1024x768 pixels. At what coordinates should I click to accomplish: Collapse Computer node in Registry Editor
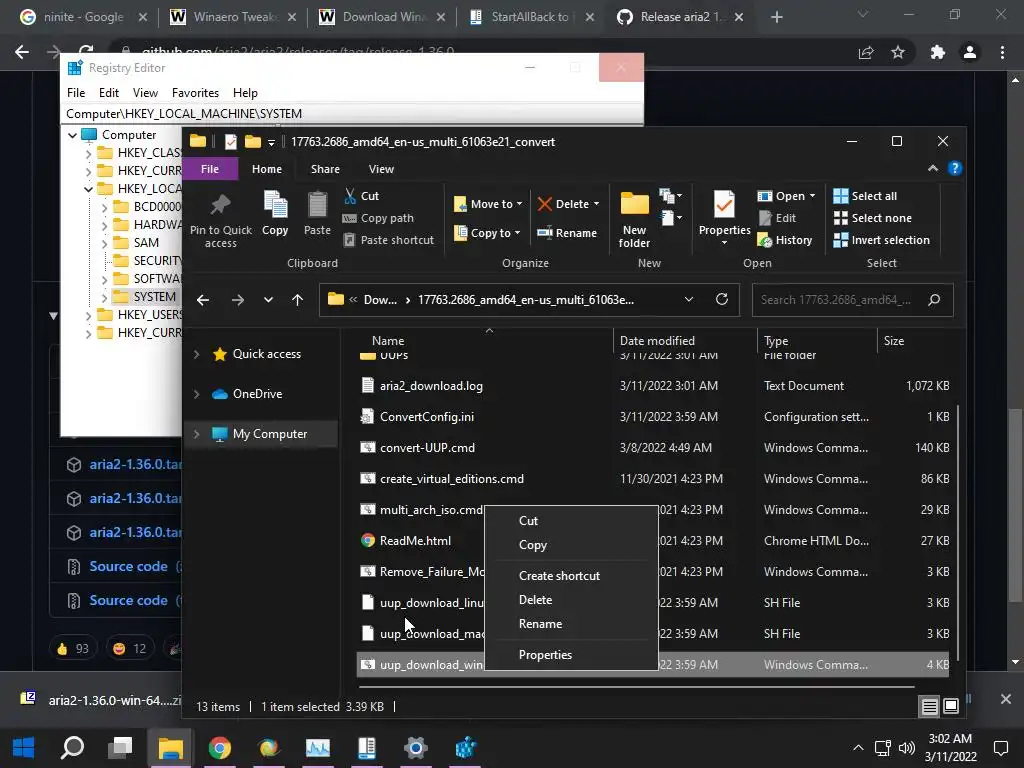coord(72,135)
